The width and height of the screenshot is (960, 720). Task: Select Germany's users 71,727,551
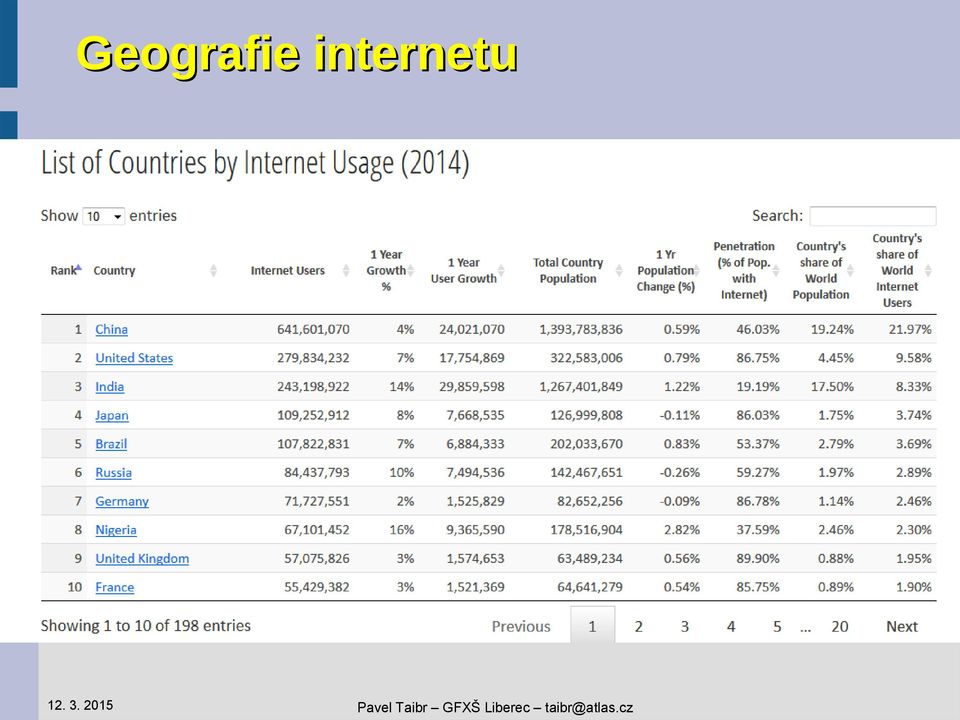(x=317, y=501)
